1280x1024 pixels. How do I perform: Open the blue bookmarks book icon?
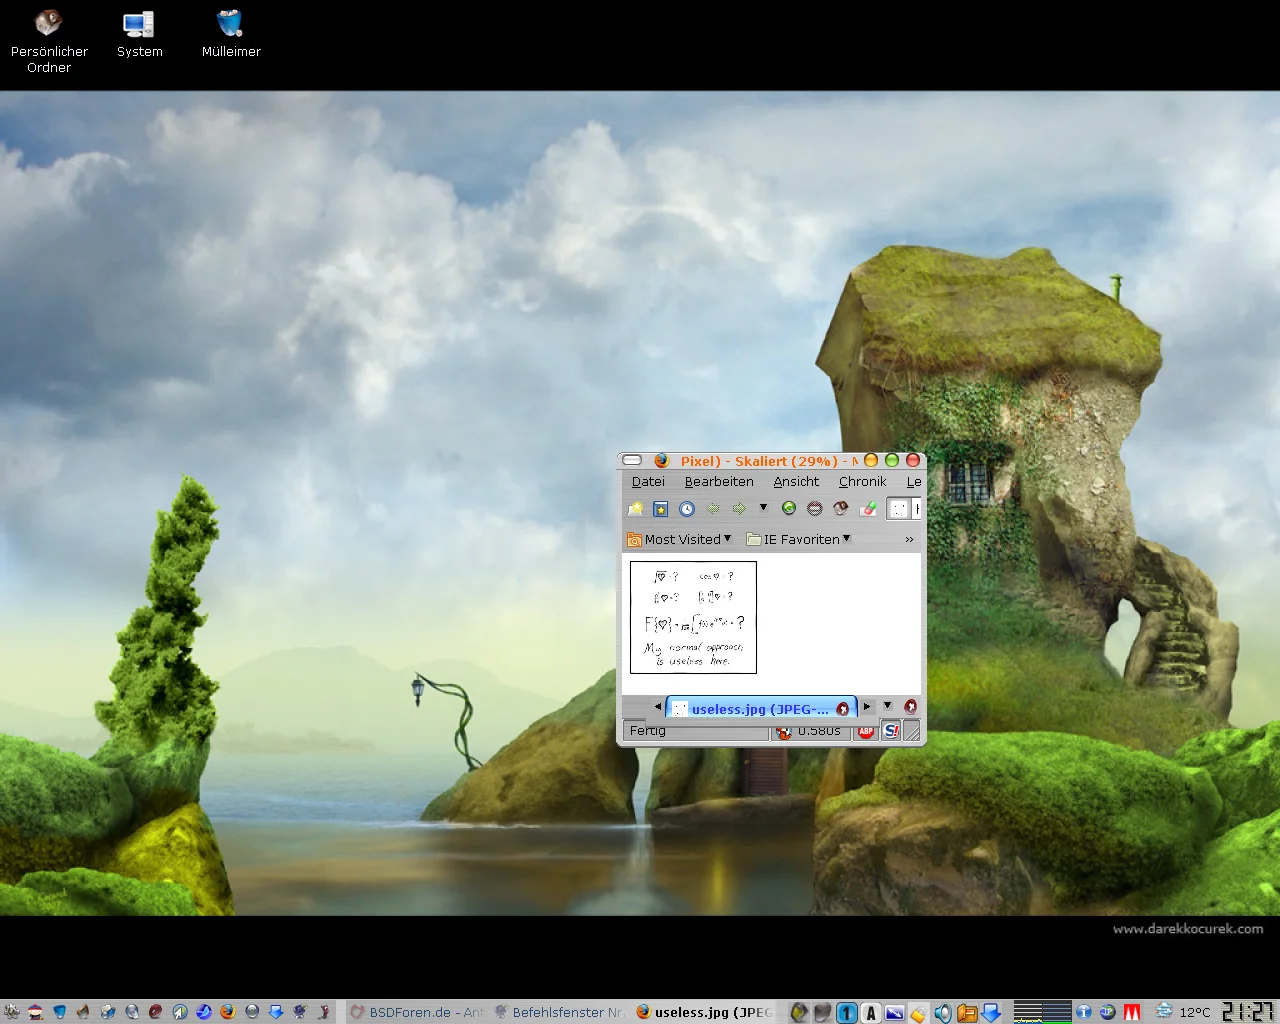click(661, 509)
